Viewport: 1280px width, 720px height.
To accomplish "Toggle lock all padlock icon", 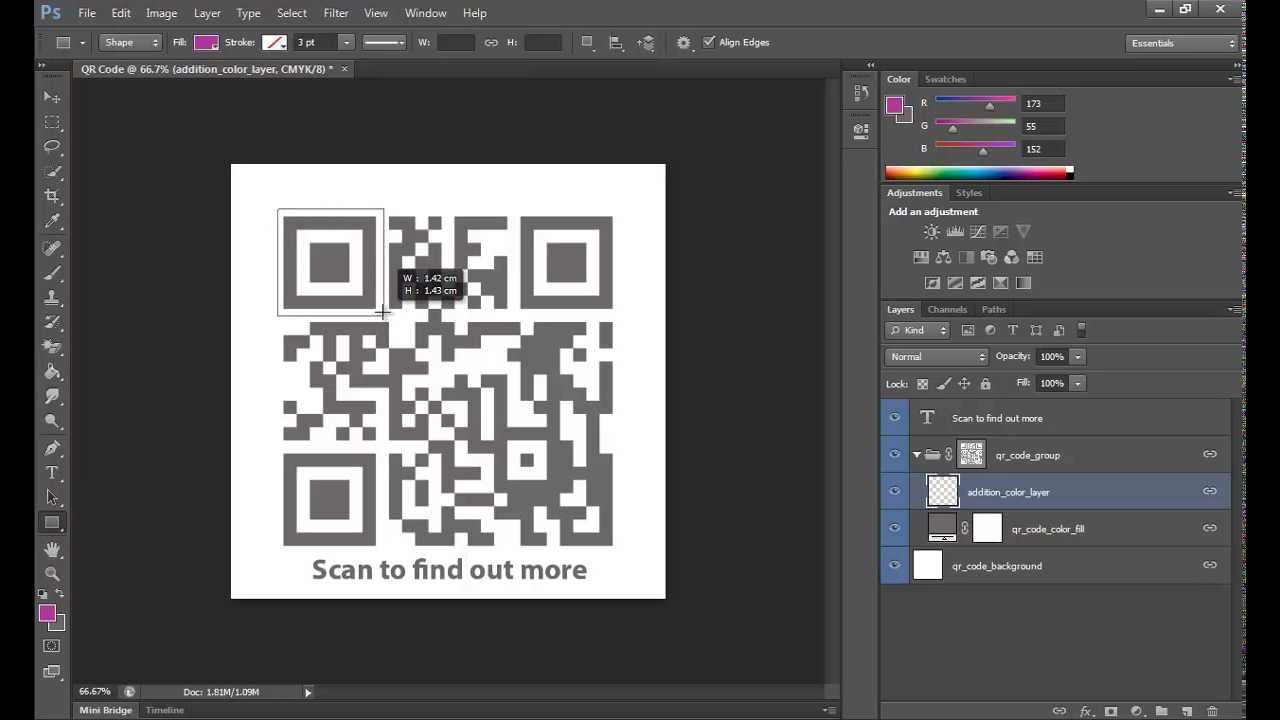I will (985, 384).
